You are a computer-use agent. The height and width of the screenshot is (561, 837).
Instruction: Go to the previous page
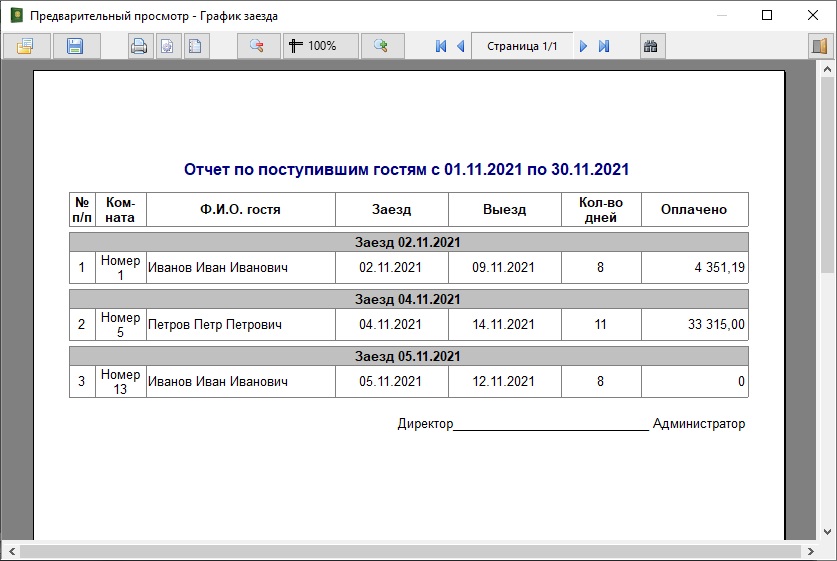pos(460,46)
